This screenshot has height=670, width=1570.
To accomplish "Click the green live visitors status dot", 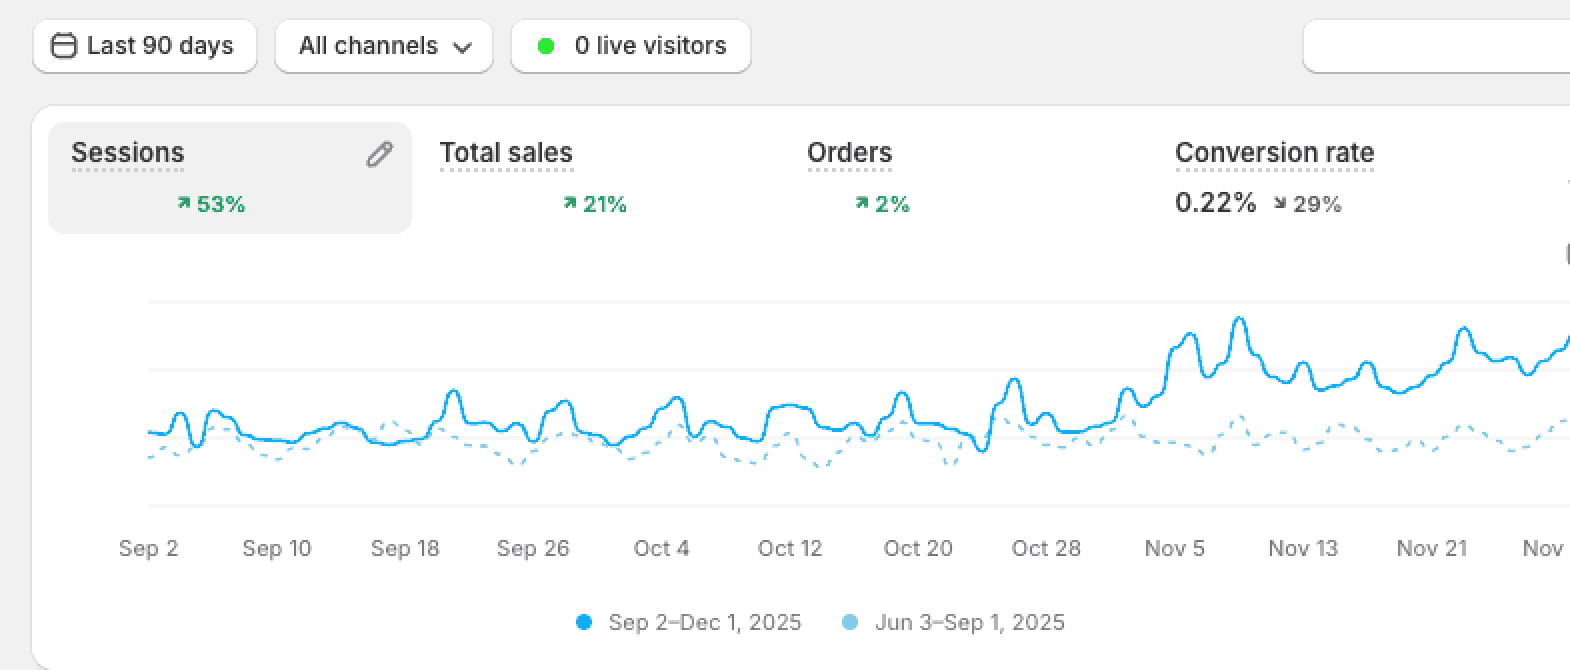I will 546,46.
